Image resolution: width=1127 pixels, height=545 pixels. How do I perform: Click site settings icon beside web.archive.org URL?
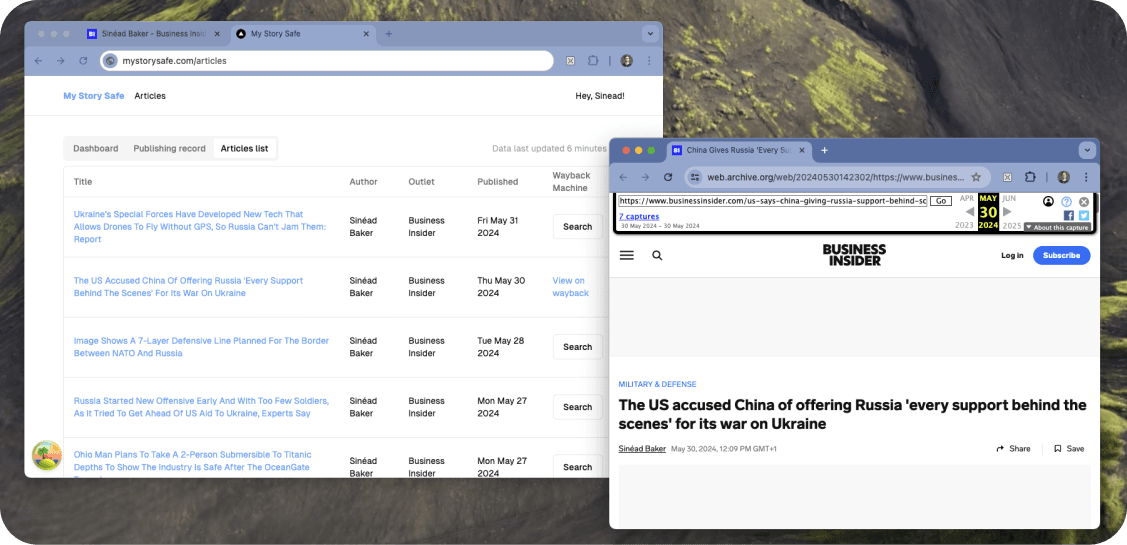[x=695, y=177]
